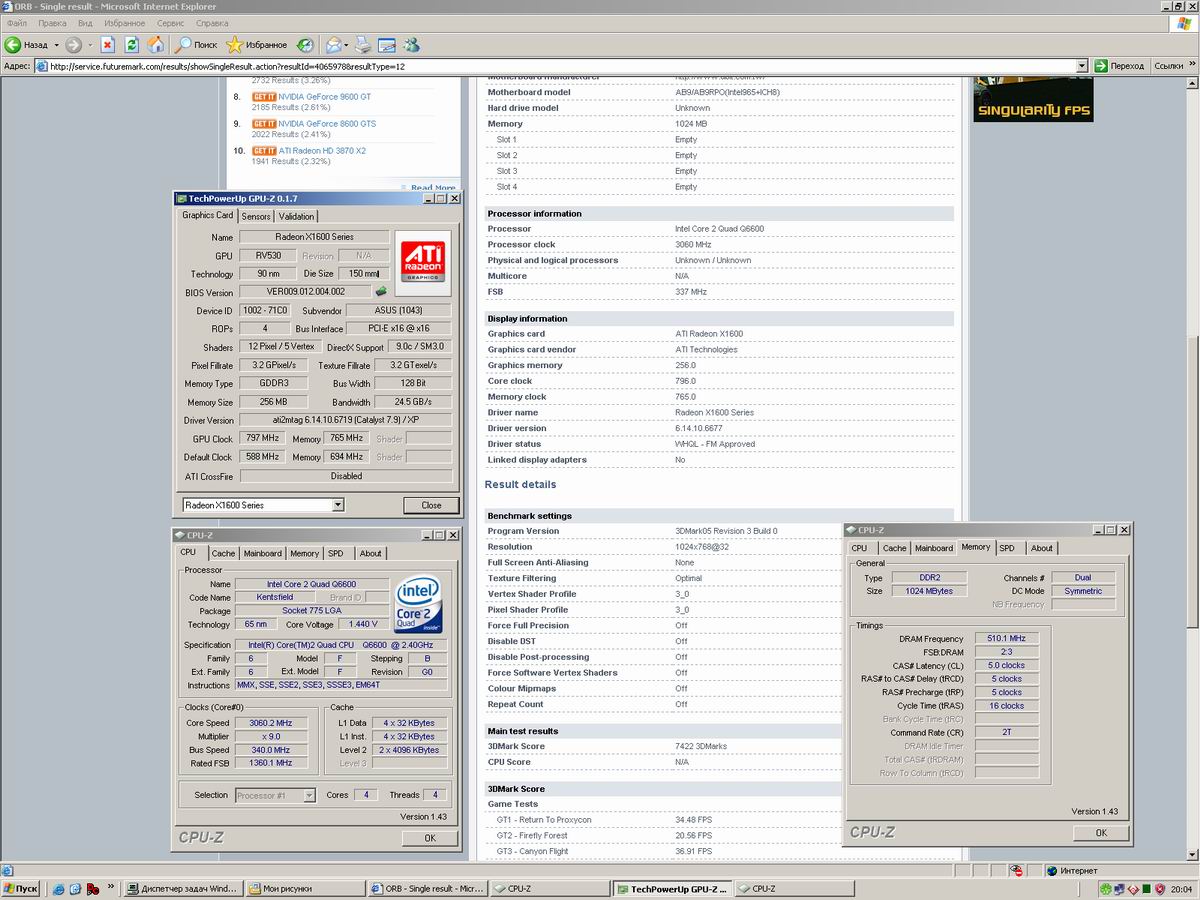Open the Mail button dropdown arrow
Viewport: 1200px width, 900px height.
click(x=346, y=45)
